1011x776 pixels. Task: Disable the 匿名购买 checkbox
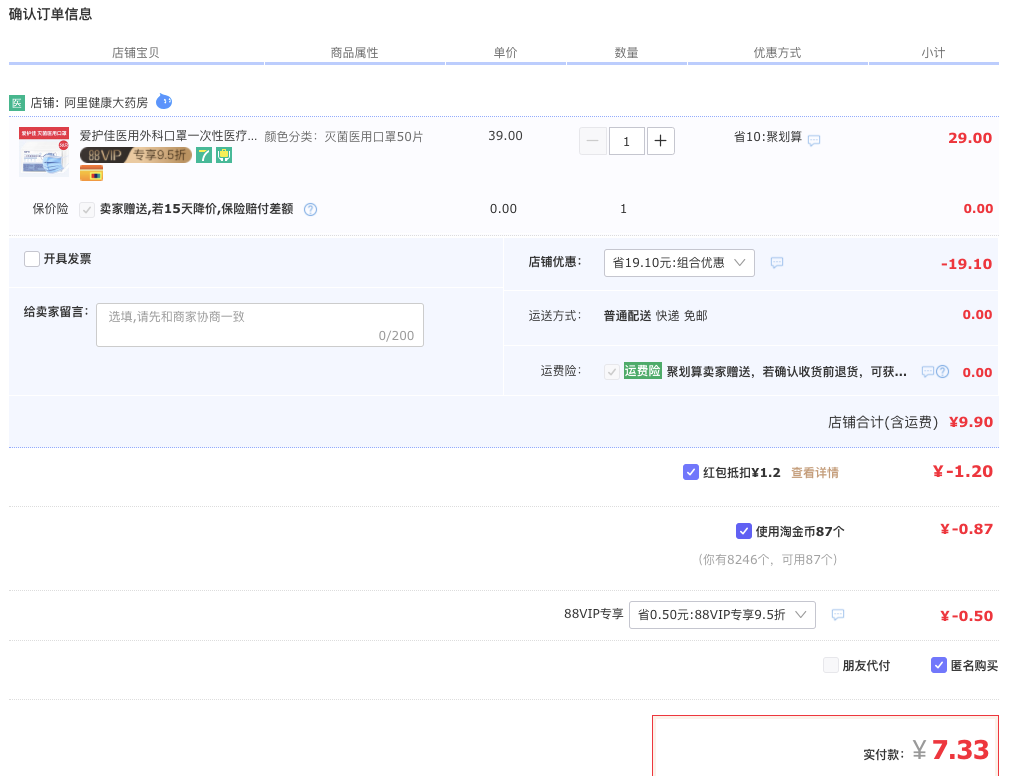tap(939, 665)
